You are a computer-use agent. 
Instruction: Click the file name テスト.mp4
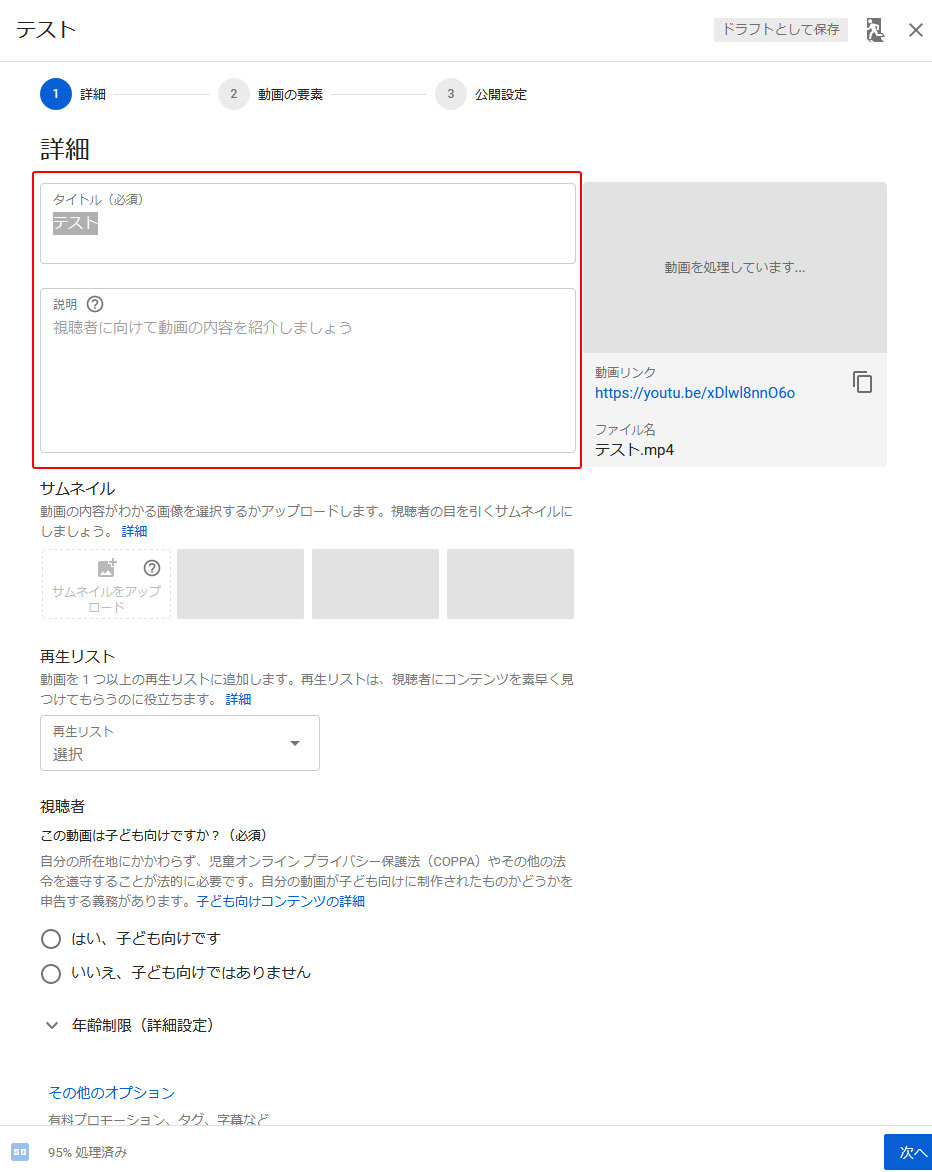pyautogui.click(x=635, y=450)
